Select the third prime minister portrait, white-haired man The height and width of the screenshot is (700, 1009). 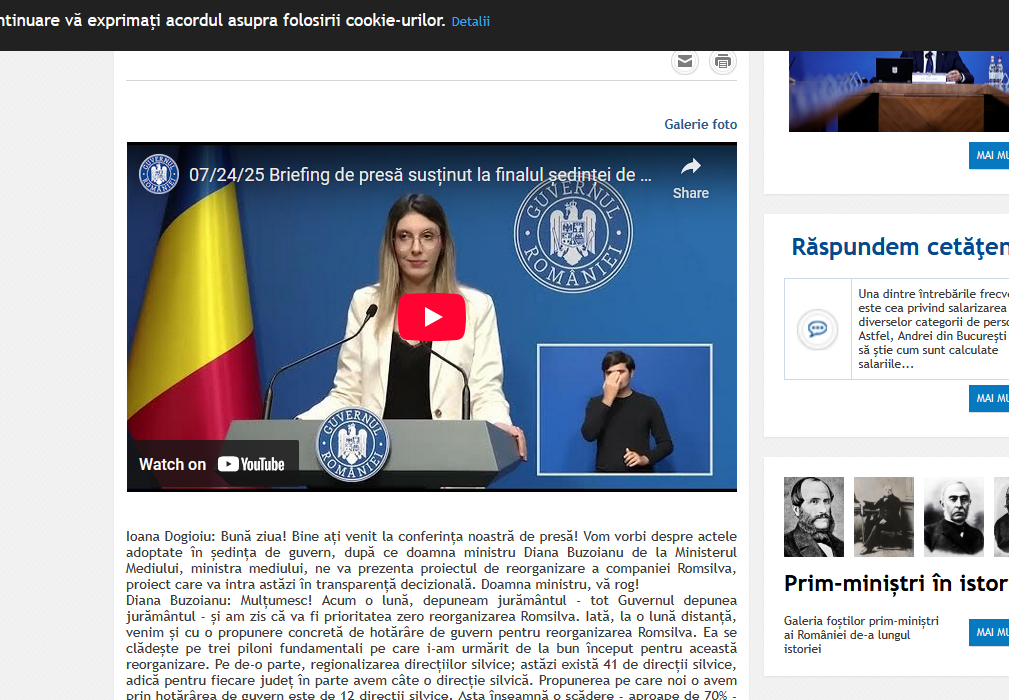pos(954,517)
